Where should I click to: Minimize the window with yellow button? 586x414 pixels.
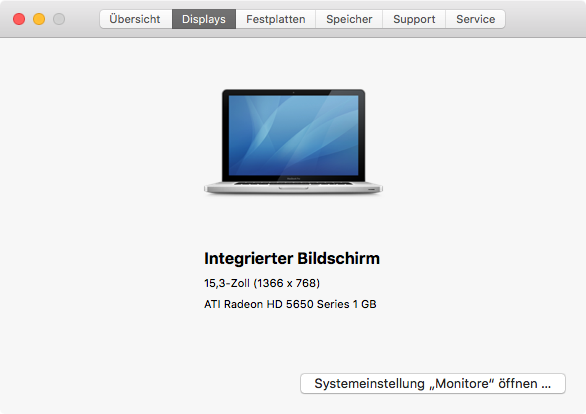(39, 19)
